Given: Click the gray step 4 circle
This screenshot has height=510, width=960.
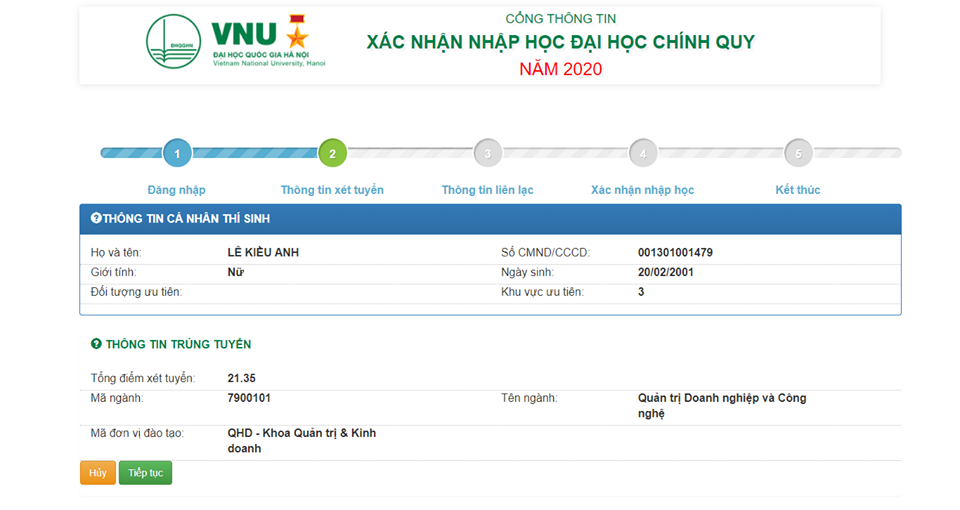Looking at the screenshot, I should [643, 153].
